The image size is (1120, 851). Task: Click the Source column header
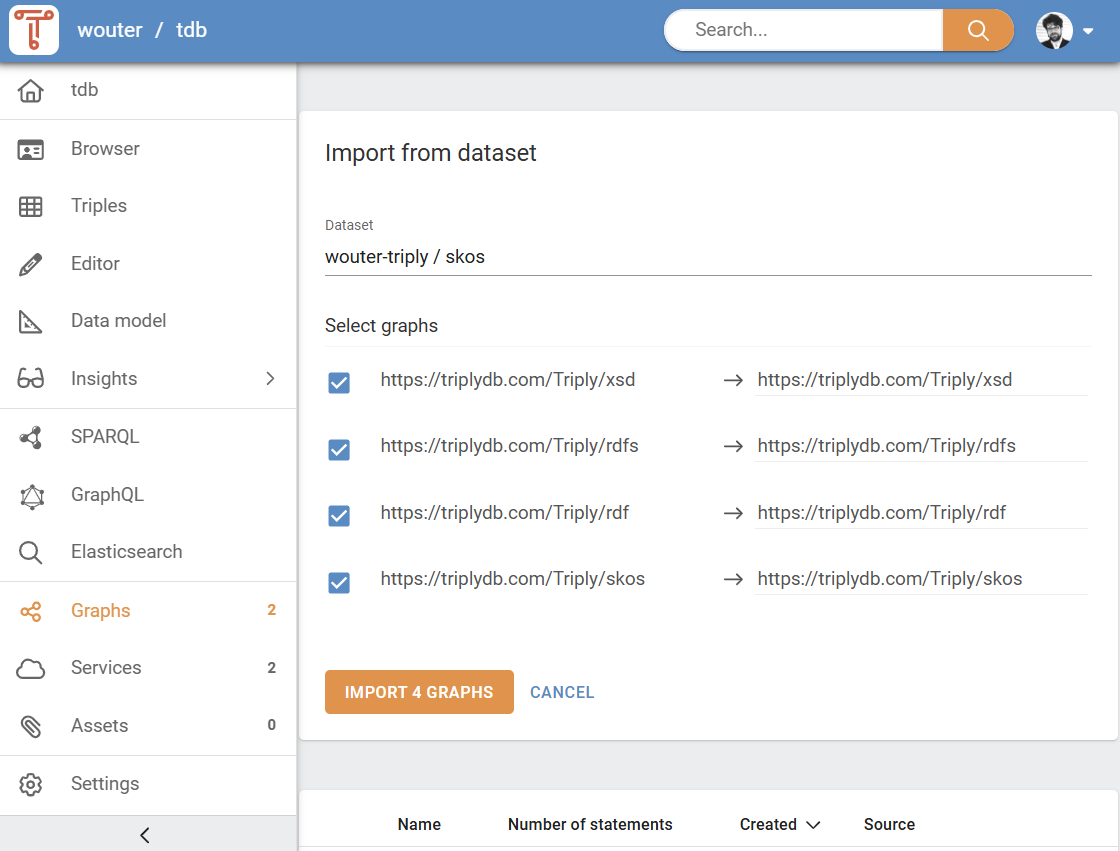click(889, 825)
